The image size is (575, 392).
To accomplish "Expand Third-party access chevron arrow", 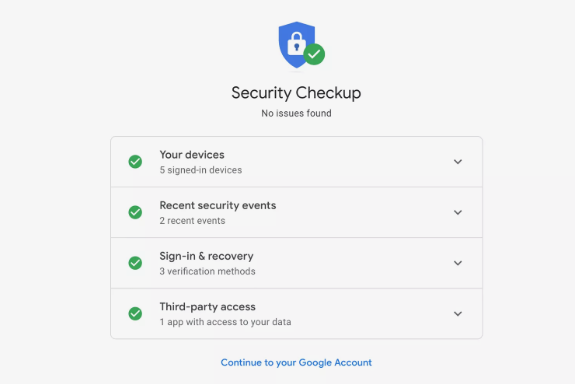I will click(x=458, y=314).
